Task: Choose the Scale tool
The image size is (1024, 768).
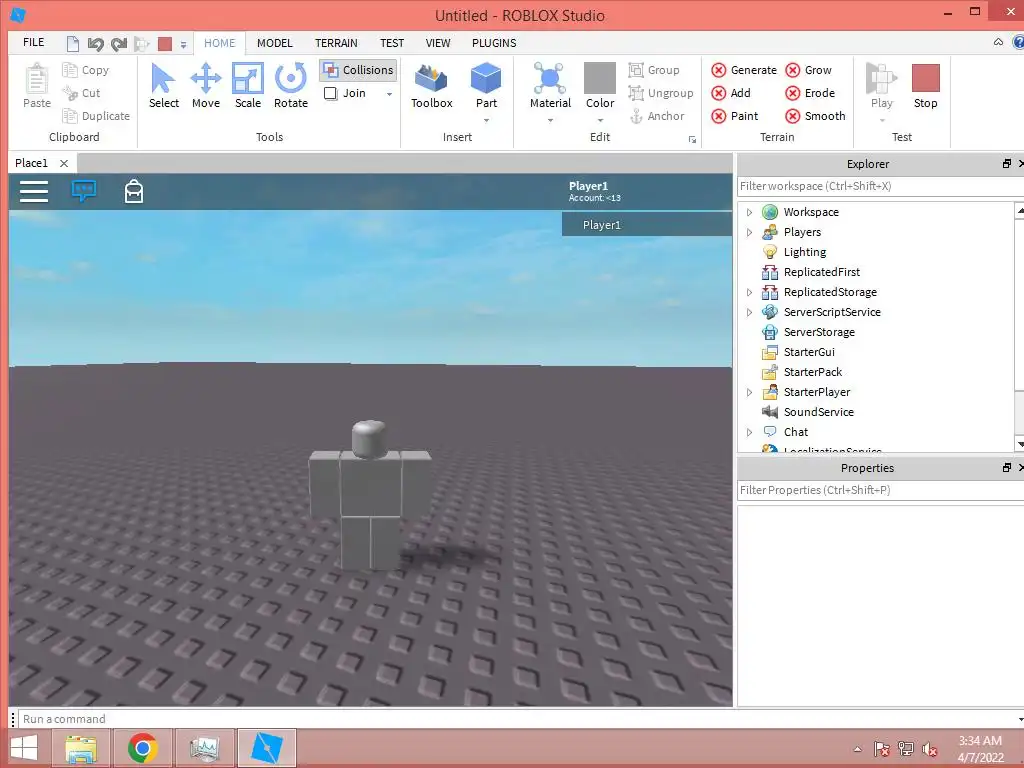Action: pos(248,86)
